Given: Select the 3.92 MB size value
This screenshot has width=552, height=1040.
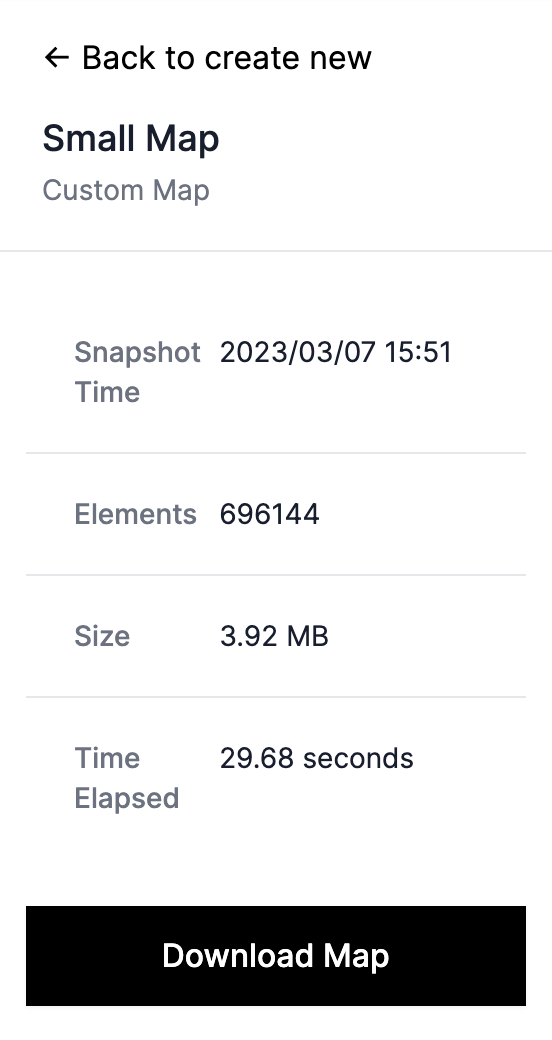Looking at the screenshot, I should point(274,636).
